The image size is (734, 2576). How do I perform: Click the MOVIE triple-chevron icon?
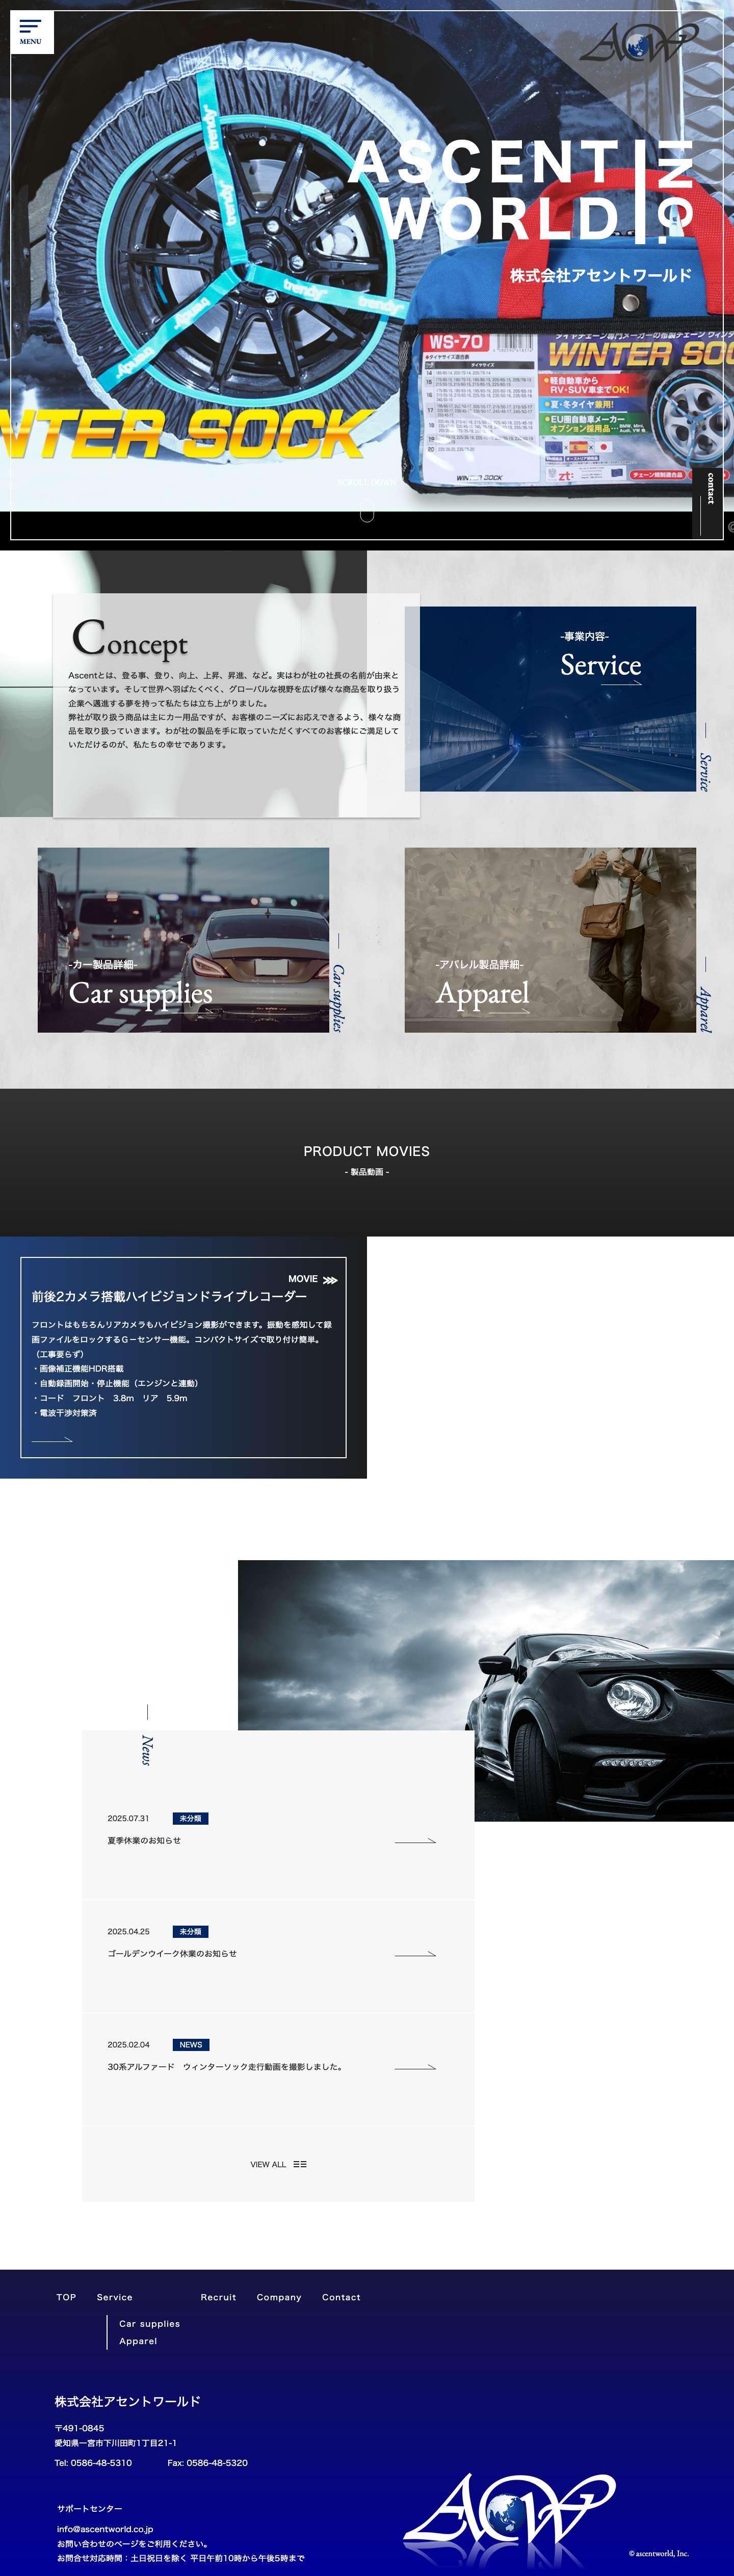[330, 1280]
